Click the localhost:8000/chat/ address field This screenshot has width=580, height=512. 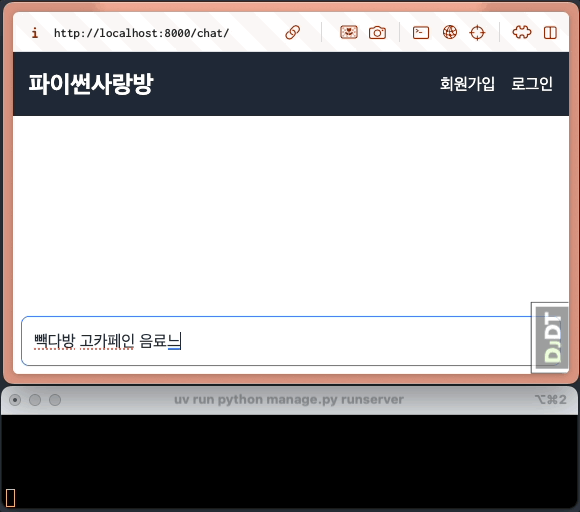click(x=141, y=33)
